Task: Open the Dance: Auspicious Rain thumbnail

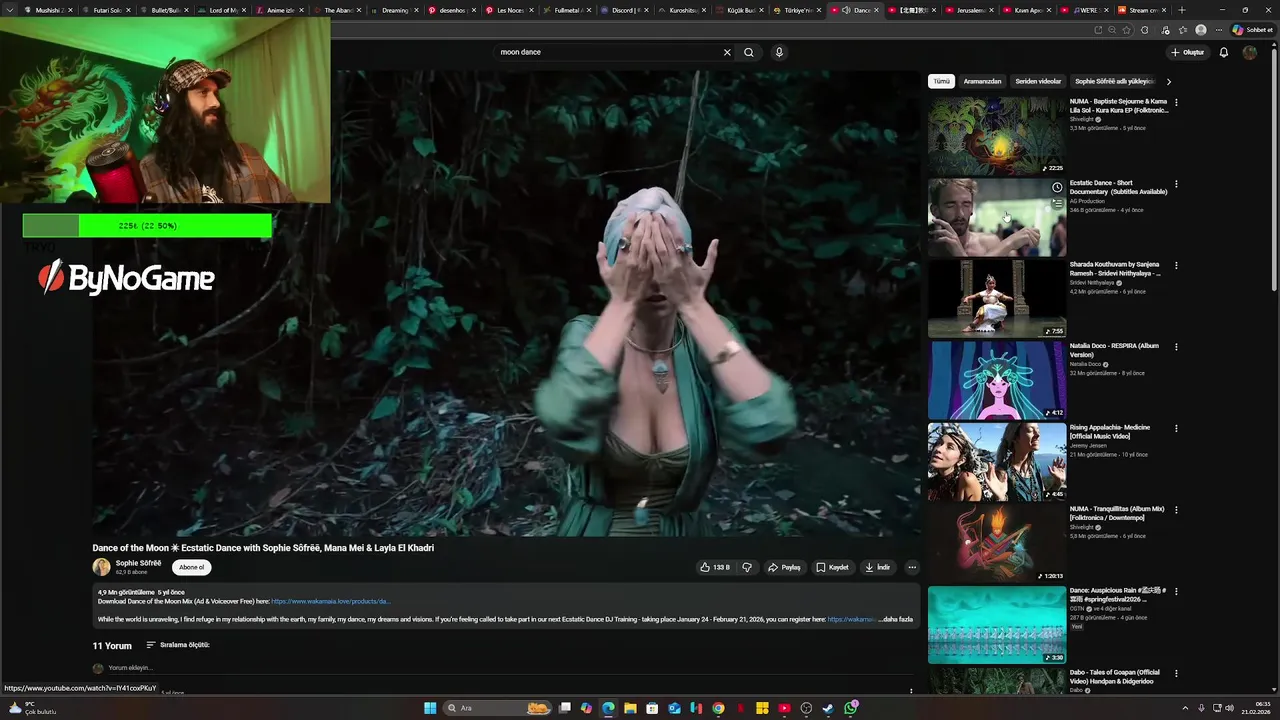Action: pyautogui.click(x=997, y=624)
